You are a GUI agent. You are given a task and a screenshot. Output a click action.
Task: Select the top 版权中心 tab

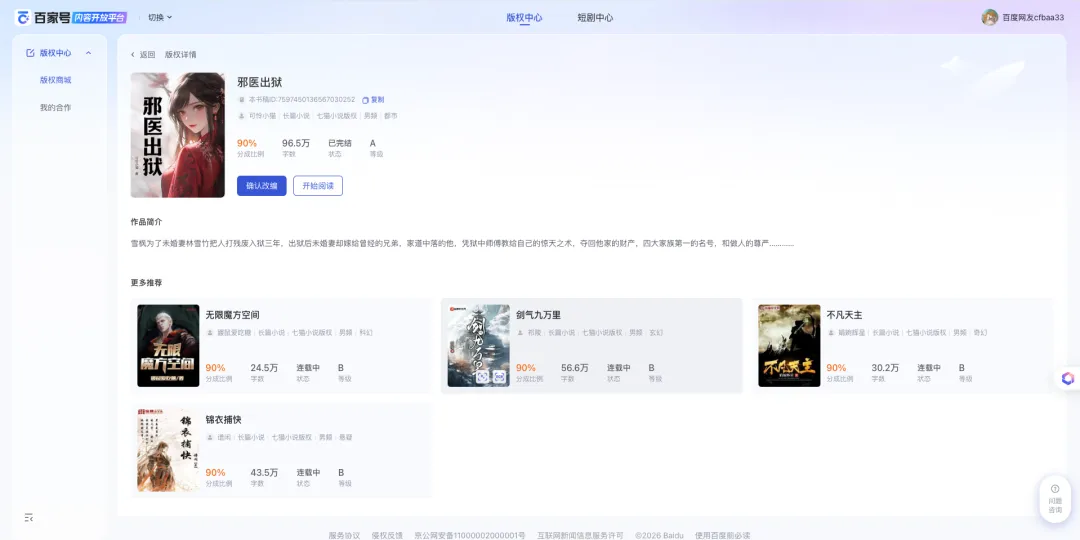524,17
